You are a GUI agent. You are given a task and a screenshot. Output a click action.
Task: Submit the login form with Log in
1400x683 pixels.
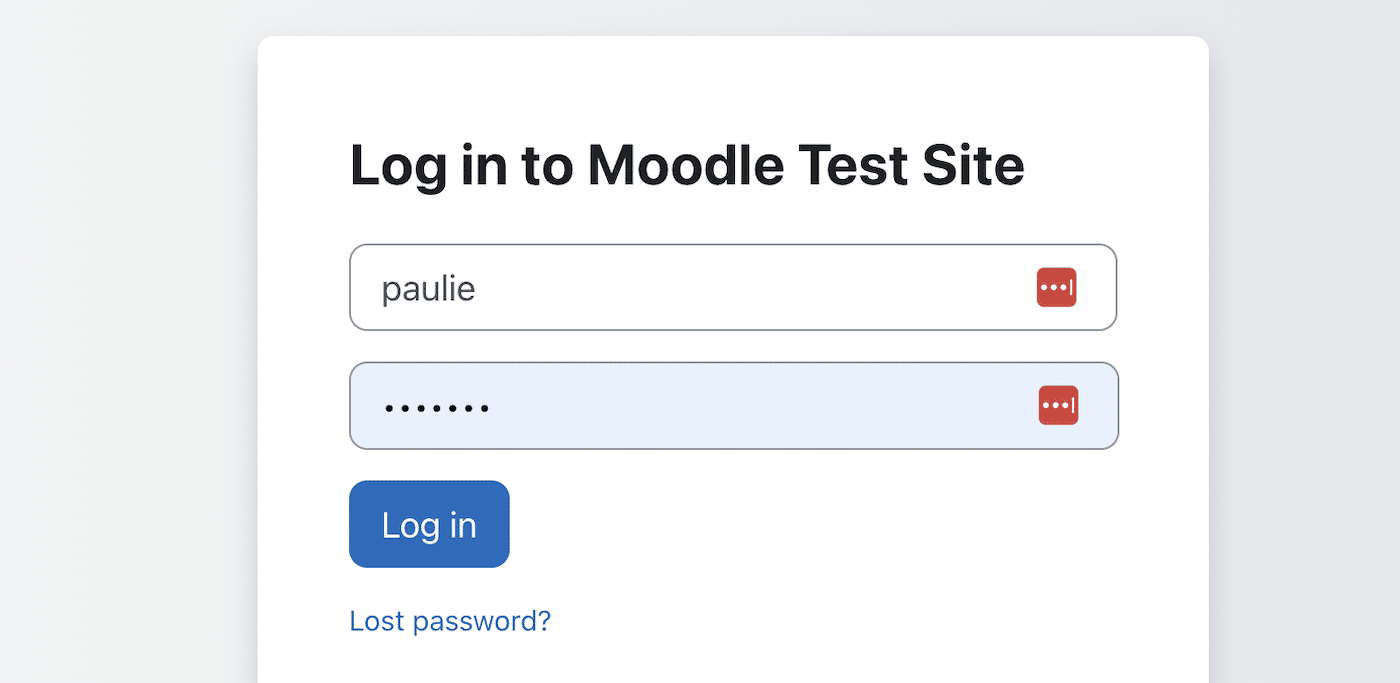tap(429, 524)
